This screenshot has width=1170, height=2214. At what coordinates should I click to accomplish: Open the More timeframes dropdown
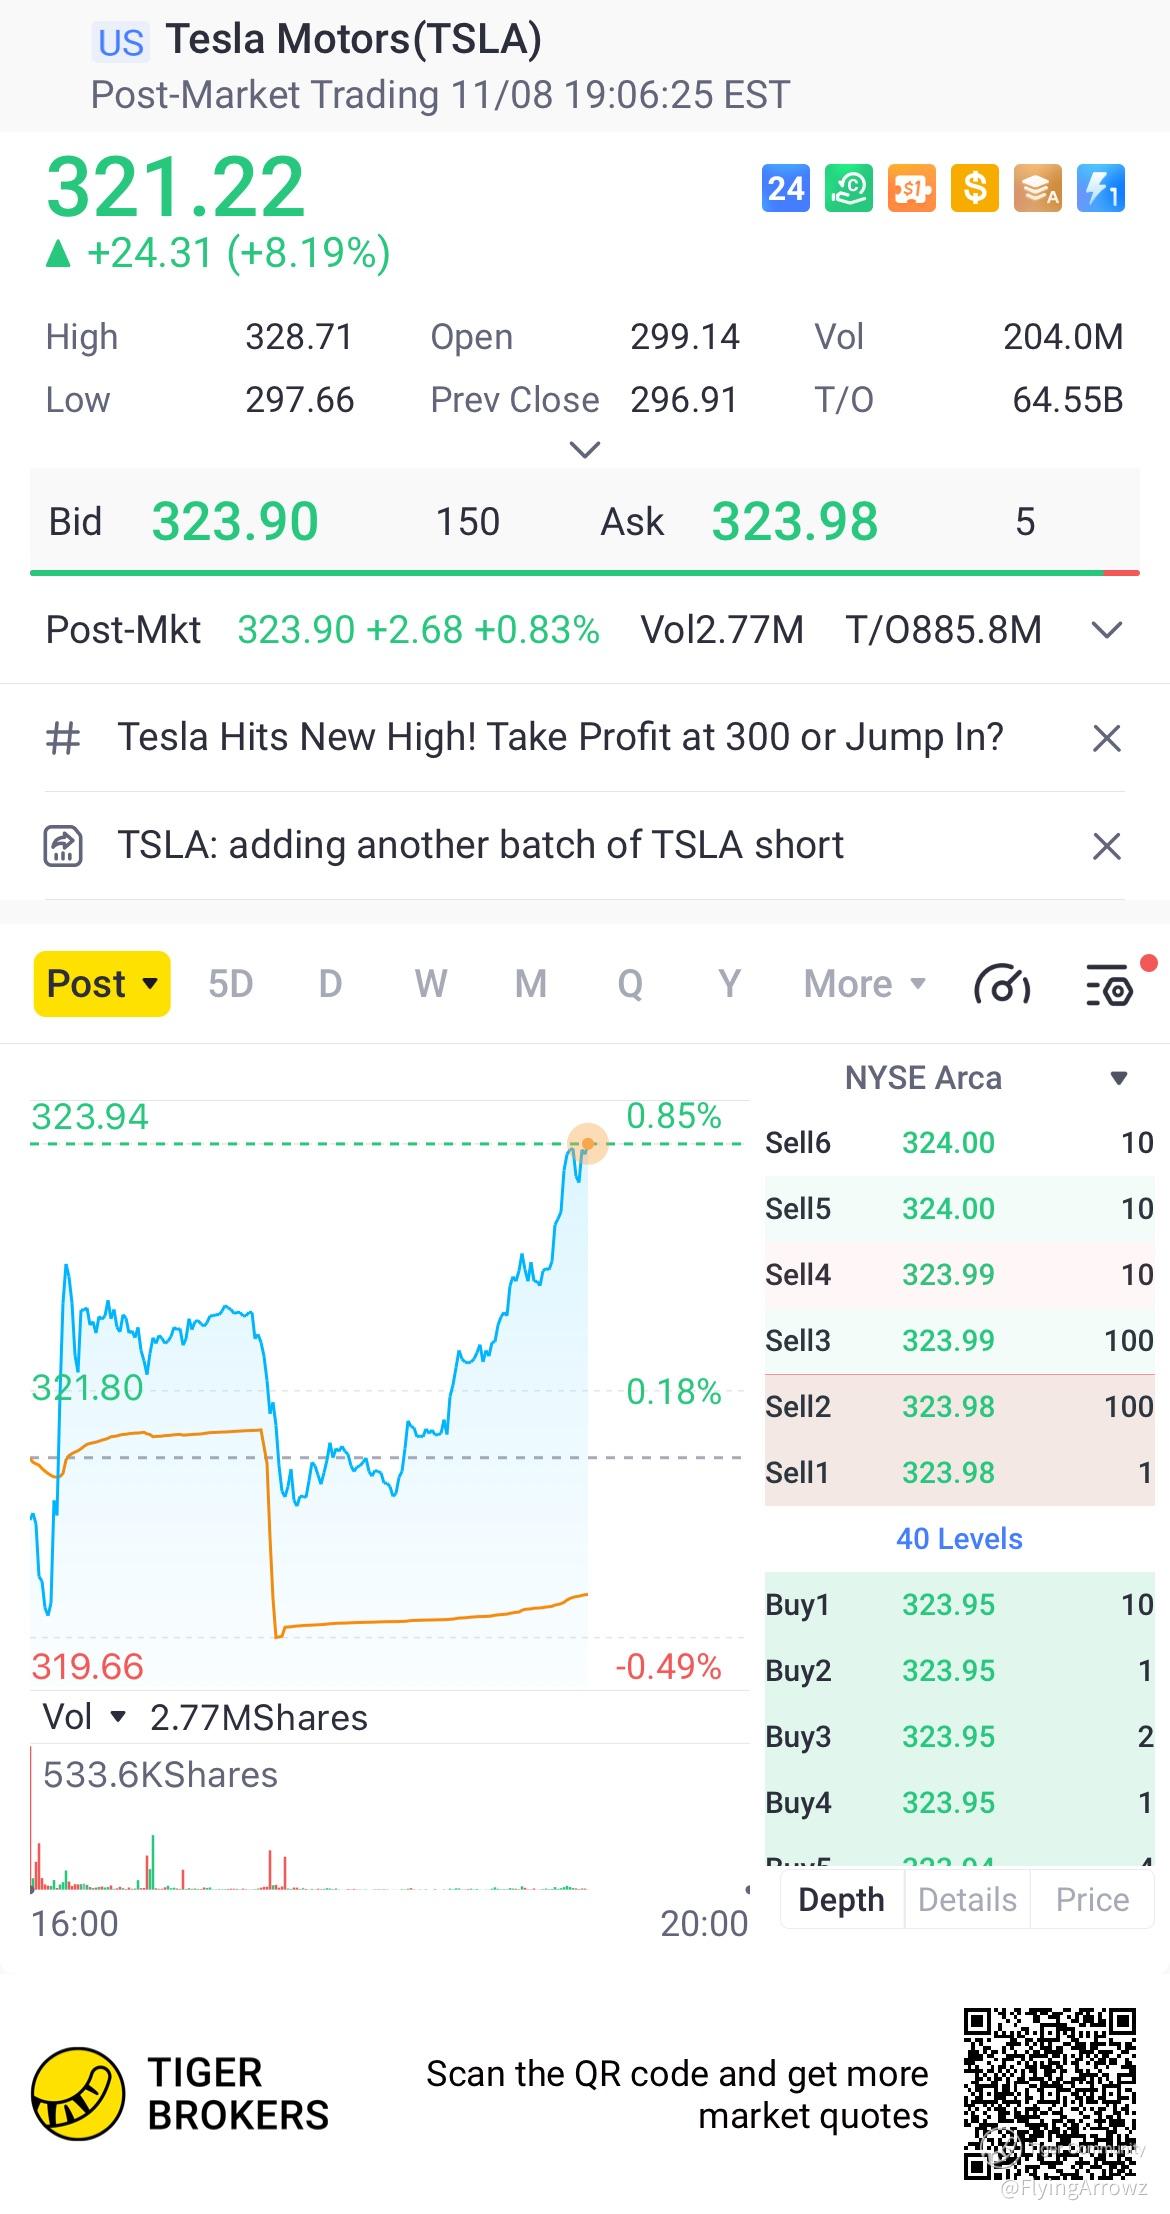click(x=865, y=984)
